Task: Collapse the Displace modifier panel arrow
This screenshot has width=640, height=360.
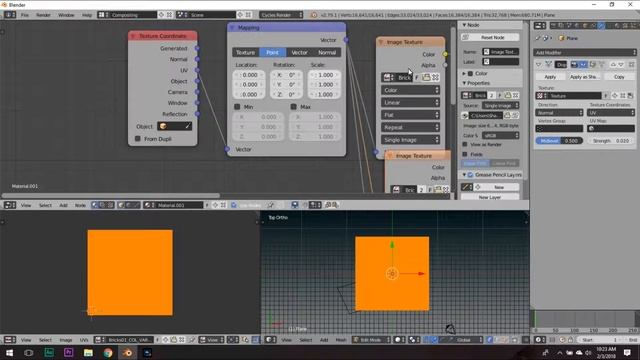Action: tap(538, 64)
